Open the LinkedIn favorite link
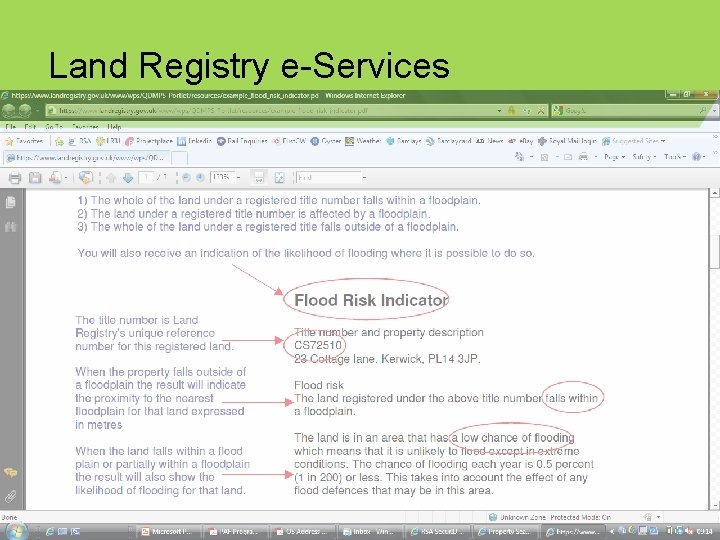The image size is (720, 540). click(x=194, y=141)
